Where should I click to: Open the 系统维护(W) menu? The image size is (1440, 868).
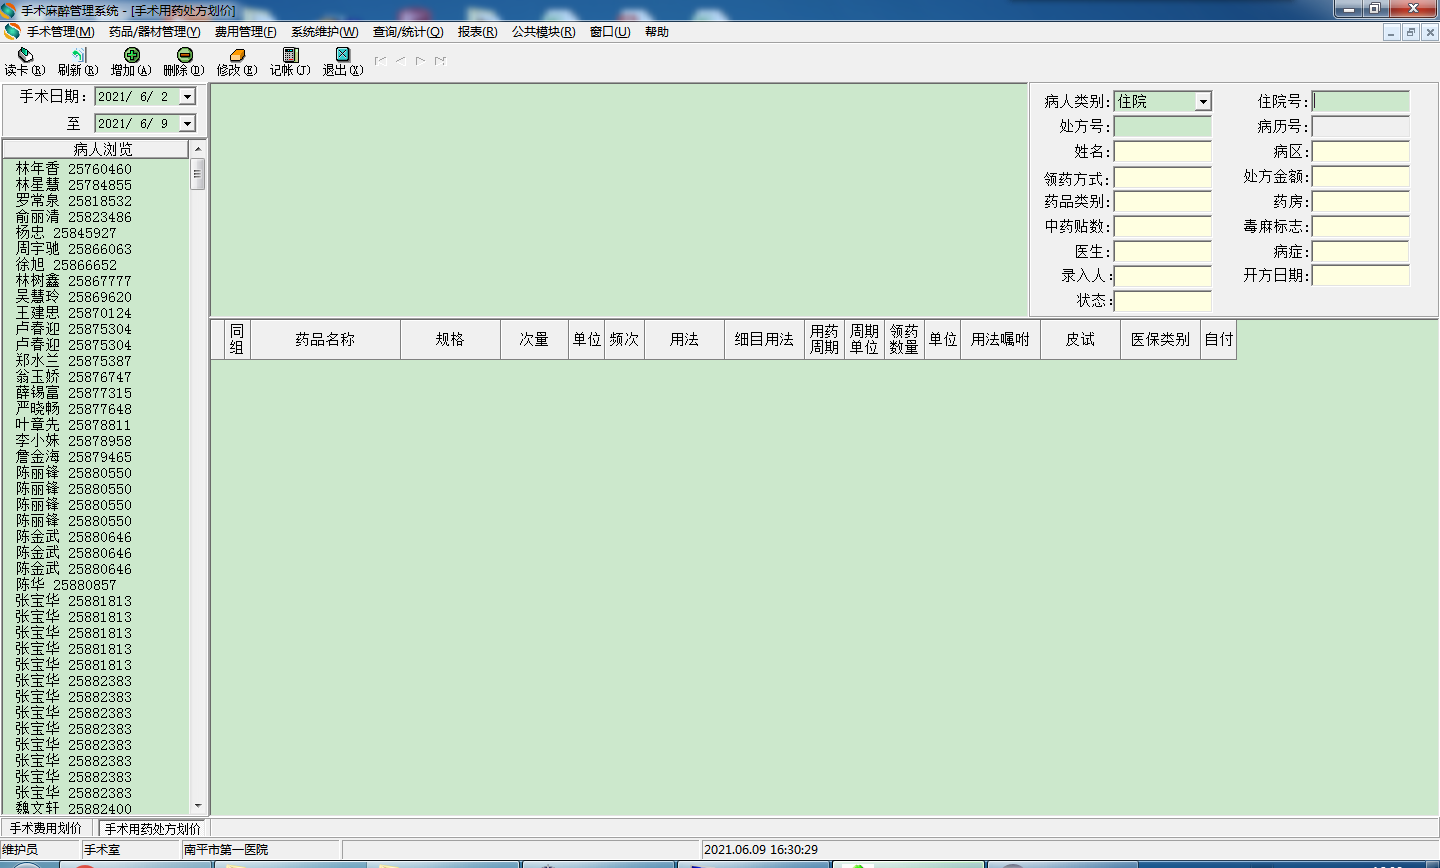pos(325,32)
